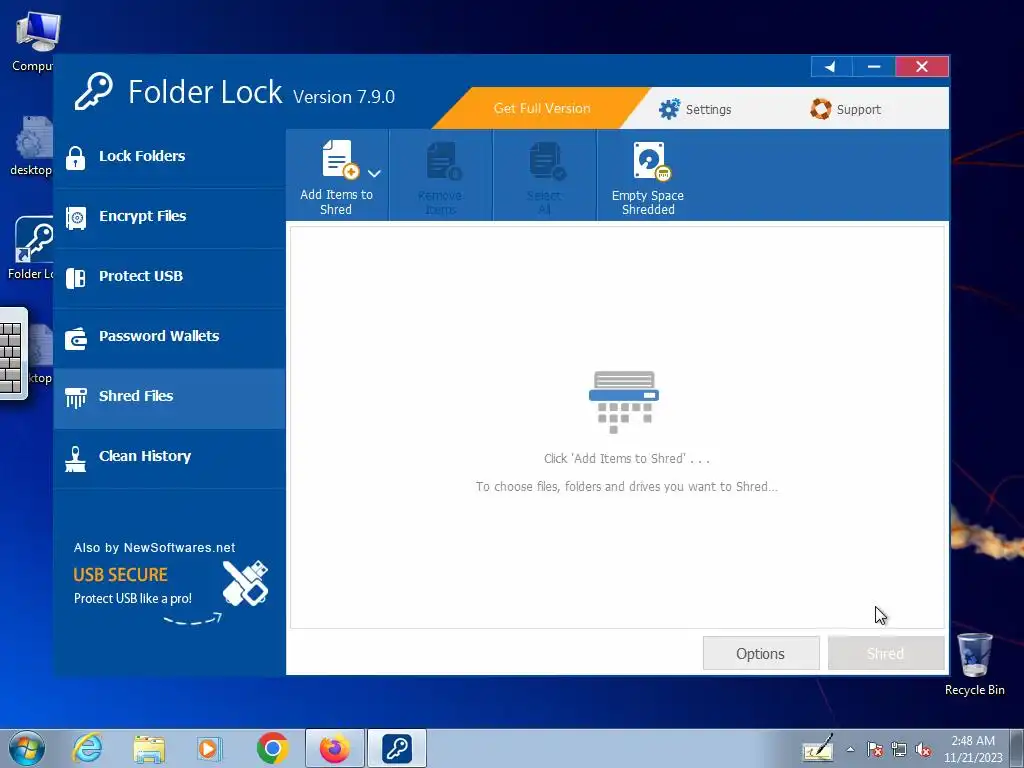Click the Lock Folders padlock icon

(76, 158)
